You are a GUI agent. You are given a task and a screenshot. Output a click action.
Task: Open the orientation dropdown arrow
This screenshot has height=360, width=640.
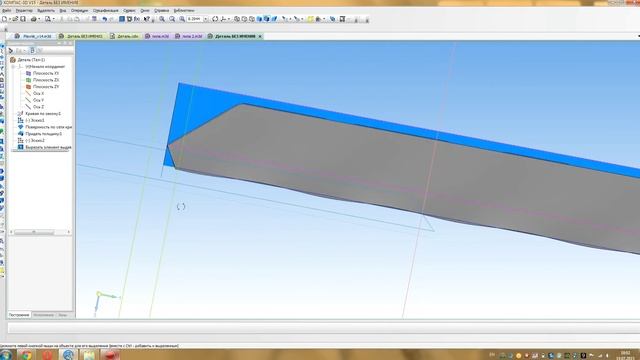(229, 19)
